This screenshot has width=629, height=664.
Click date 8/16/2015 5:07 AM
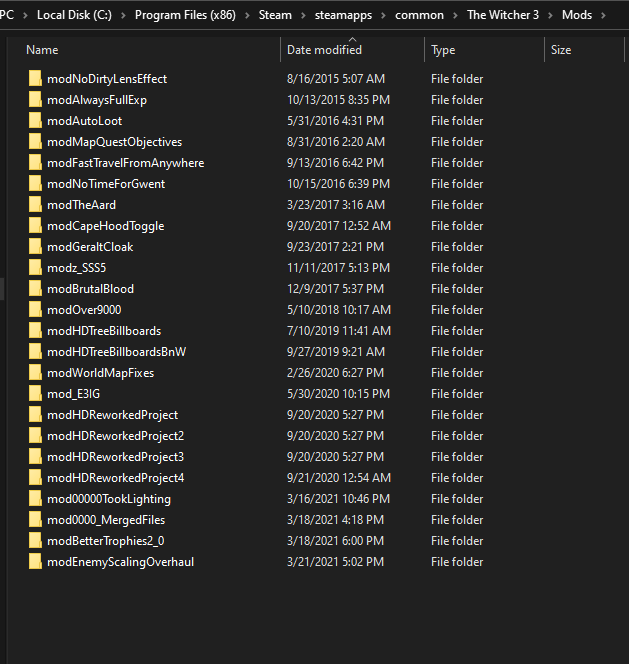pos(336,79)
